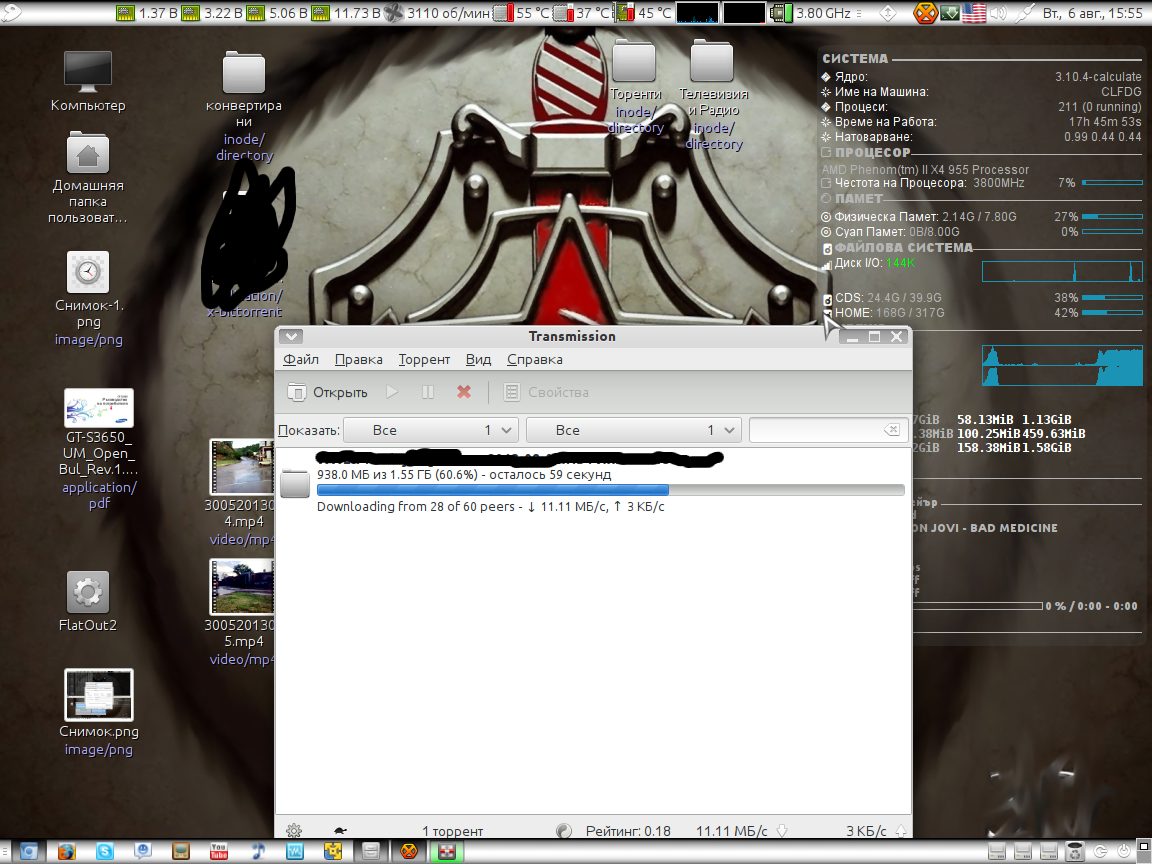The image size is (1152, 864).
Task: Select the FlatOut2 launcher icon on desktop
Action: [x=88, y=592]
